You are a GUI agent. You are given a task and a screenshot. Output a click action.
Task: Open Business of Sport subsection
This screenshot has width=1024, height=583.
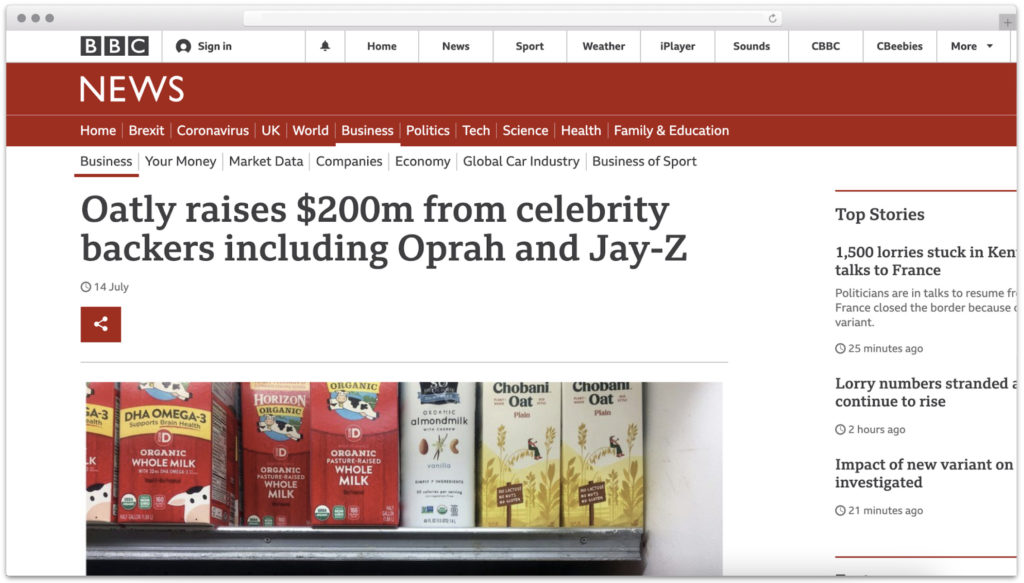pyautogui.click(x=644, y=161)
